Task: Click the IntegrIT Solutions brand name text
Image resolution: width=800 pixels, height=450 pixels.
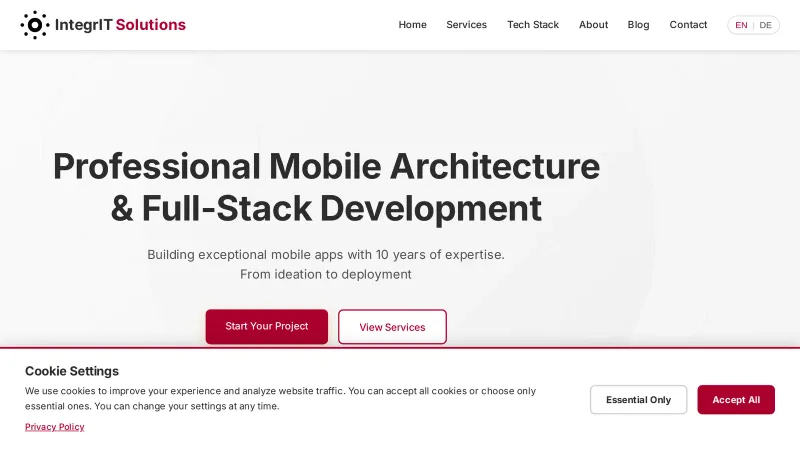Action: [120, 25]
